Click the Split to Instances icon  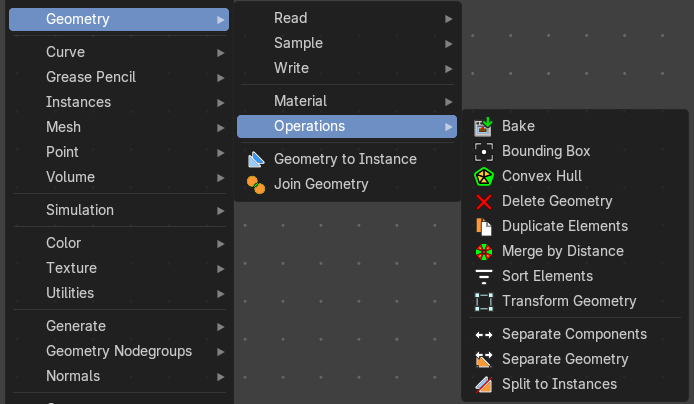pyautogui.click(x=483, y=385)
